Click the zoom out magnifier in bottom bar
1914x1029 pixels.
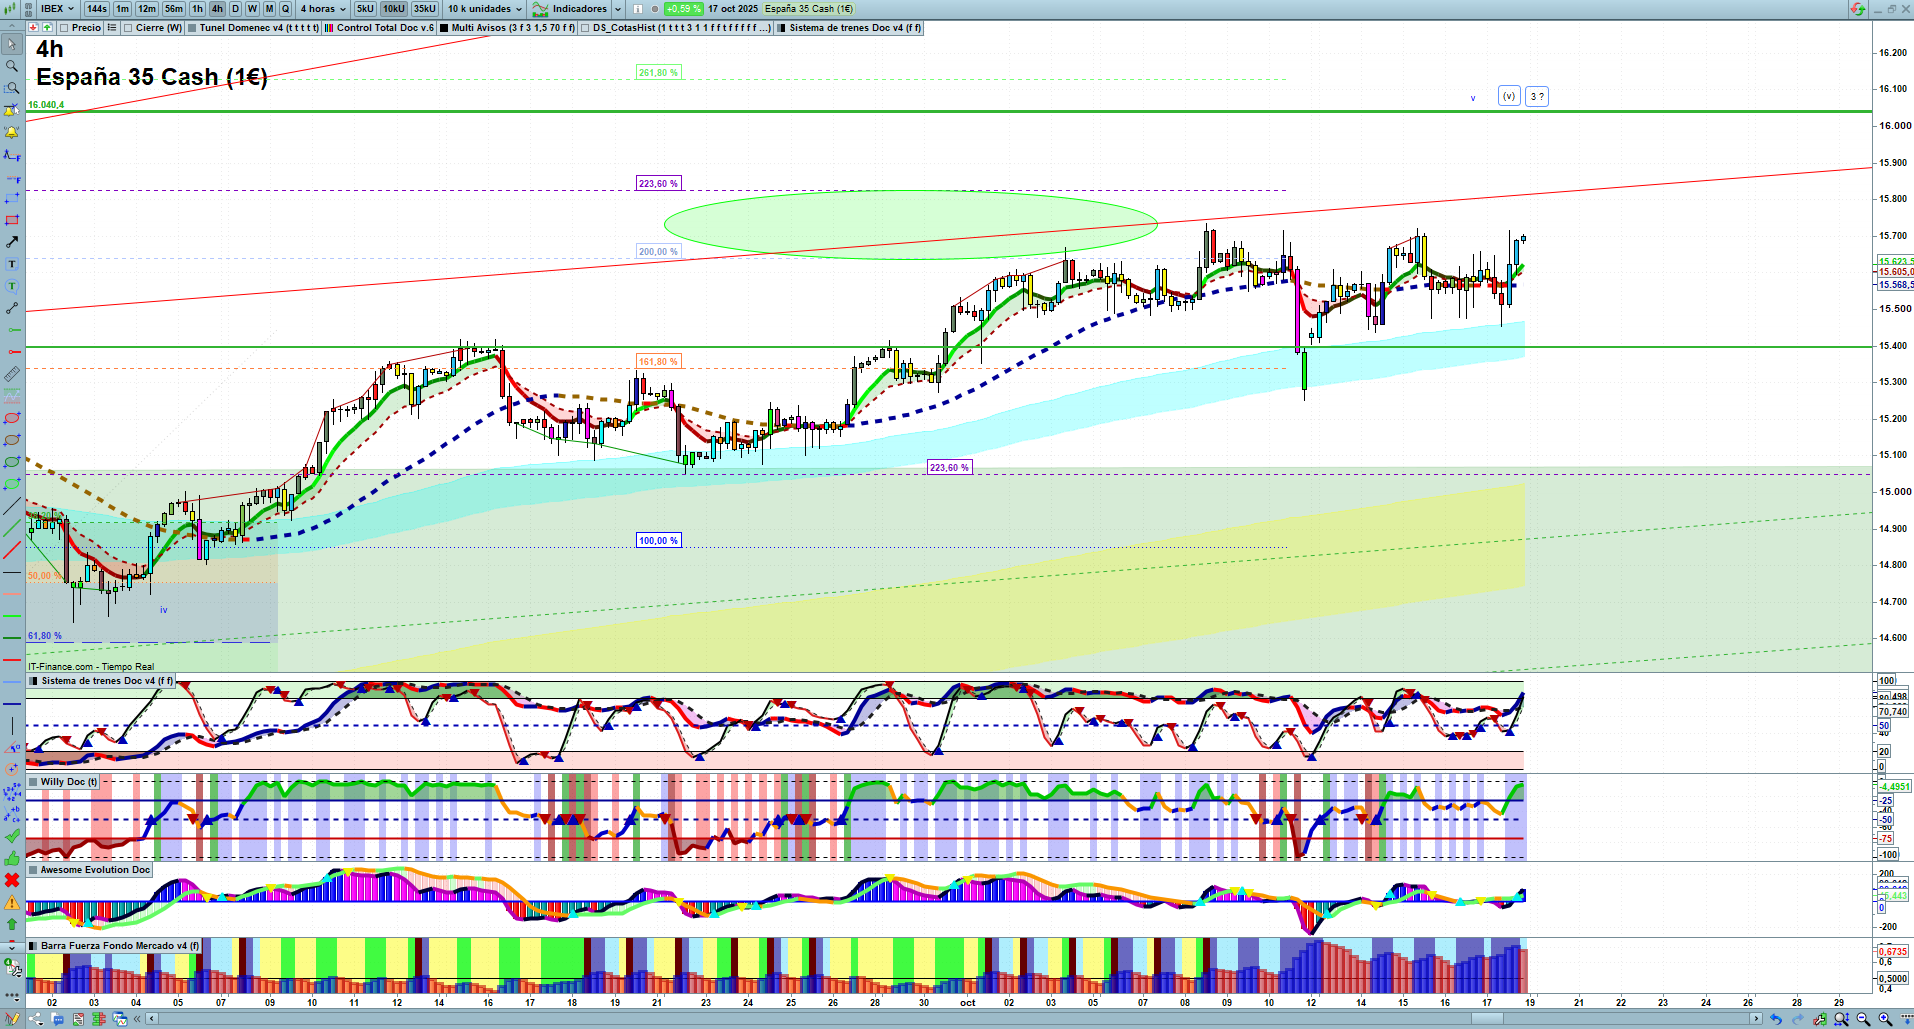pos(1864,1019)
